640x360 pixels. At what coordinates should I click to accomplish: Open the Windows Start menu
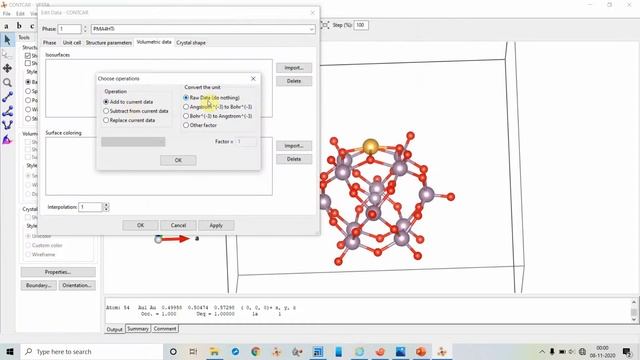10,351
